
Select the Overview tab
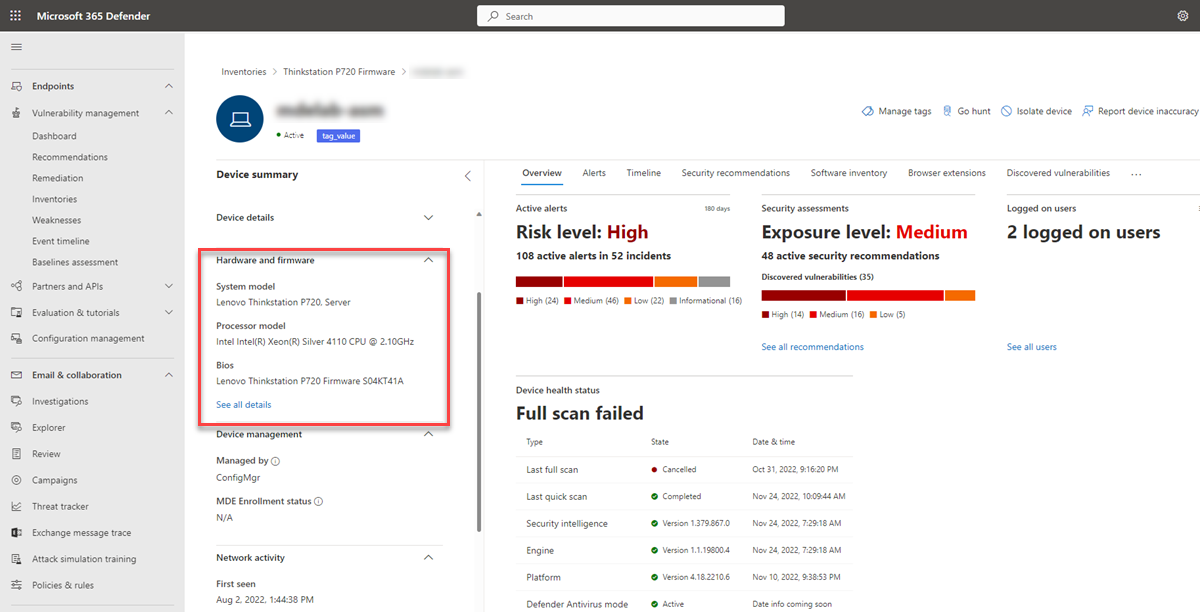pos(542,173)
